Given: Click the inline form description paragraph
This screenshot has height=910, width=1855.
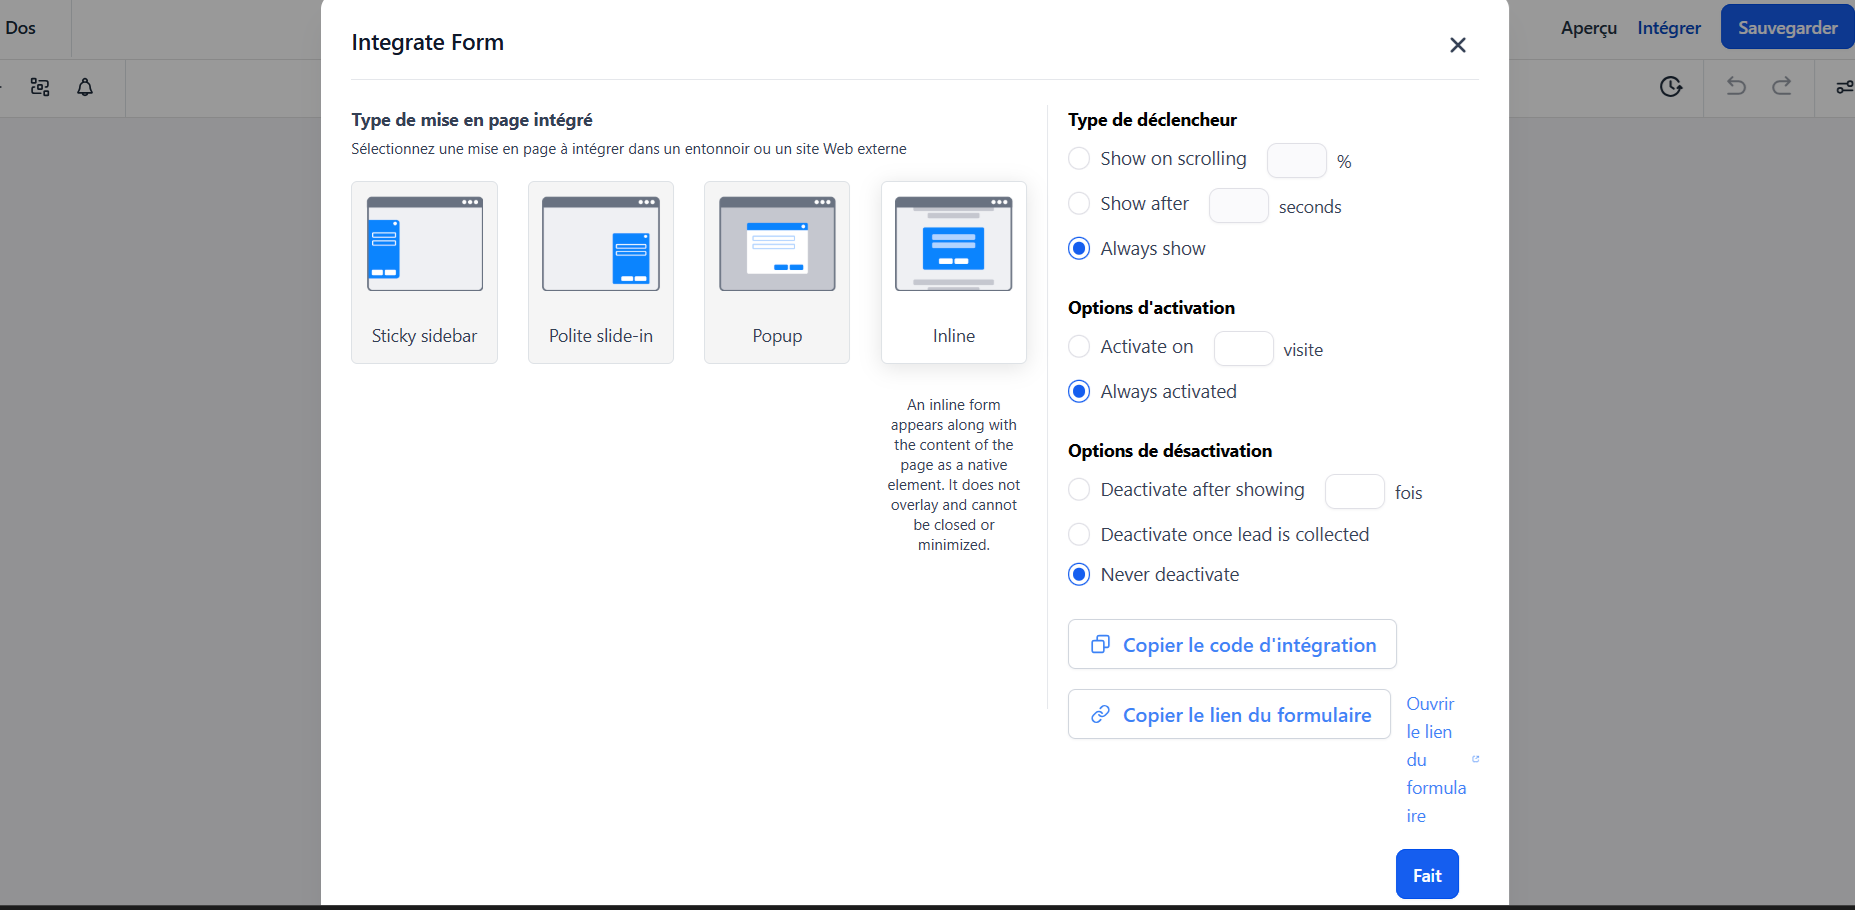Looking at the screenshot, I should [x=954, y=475].
